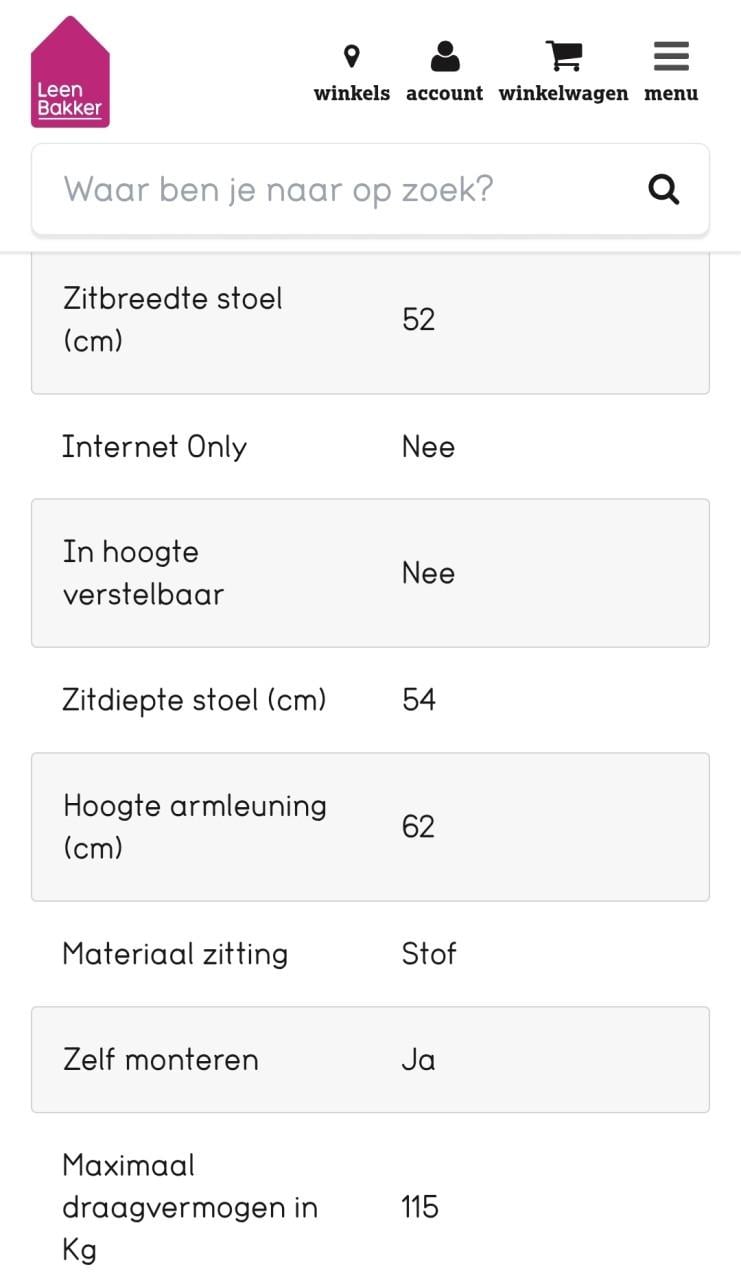The width and height of the screenshot is (741, 1280).
Task: Open the winkelwagen shopping cart icon
Action: point(564,56)
